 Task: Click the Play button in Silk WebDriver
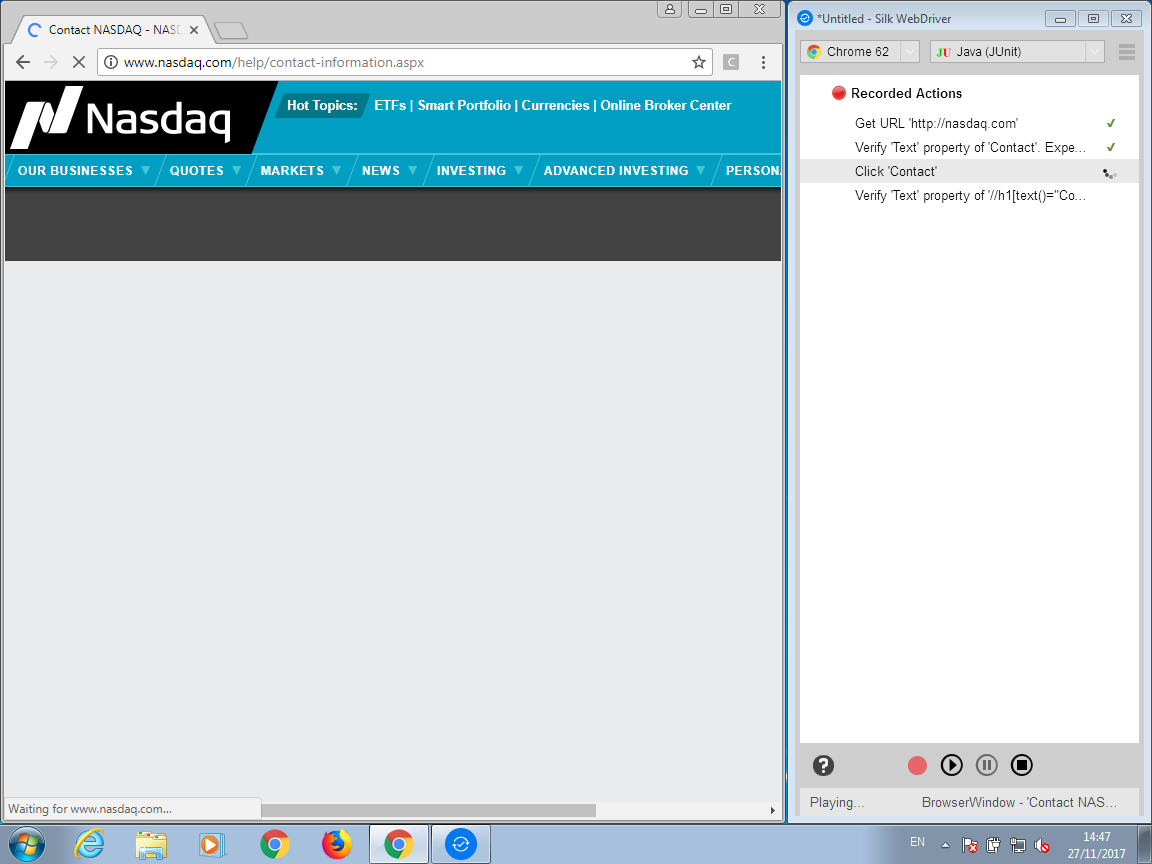(951, 766)
